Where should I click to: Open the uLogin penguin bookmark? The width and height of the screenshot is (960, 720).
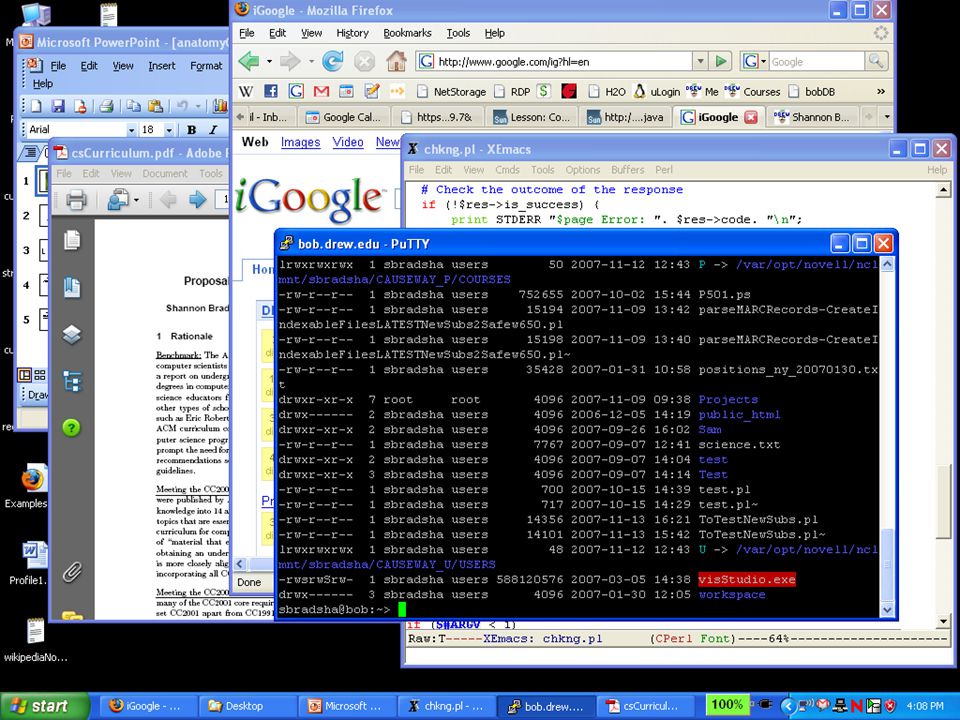(657, 92)
